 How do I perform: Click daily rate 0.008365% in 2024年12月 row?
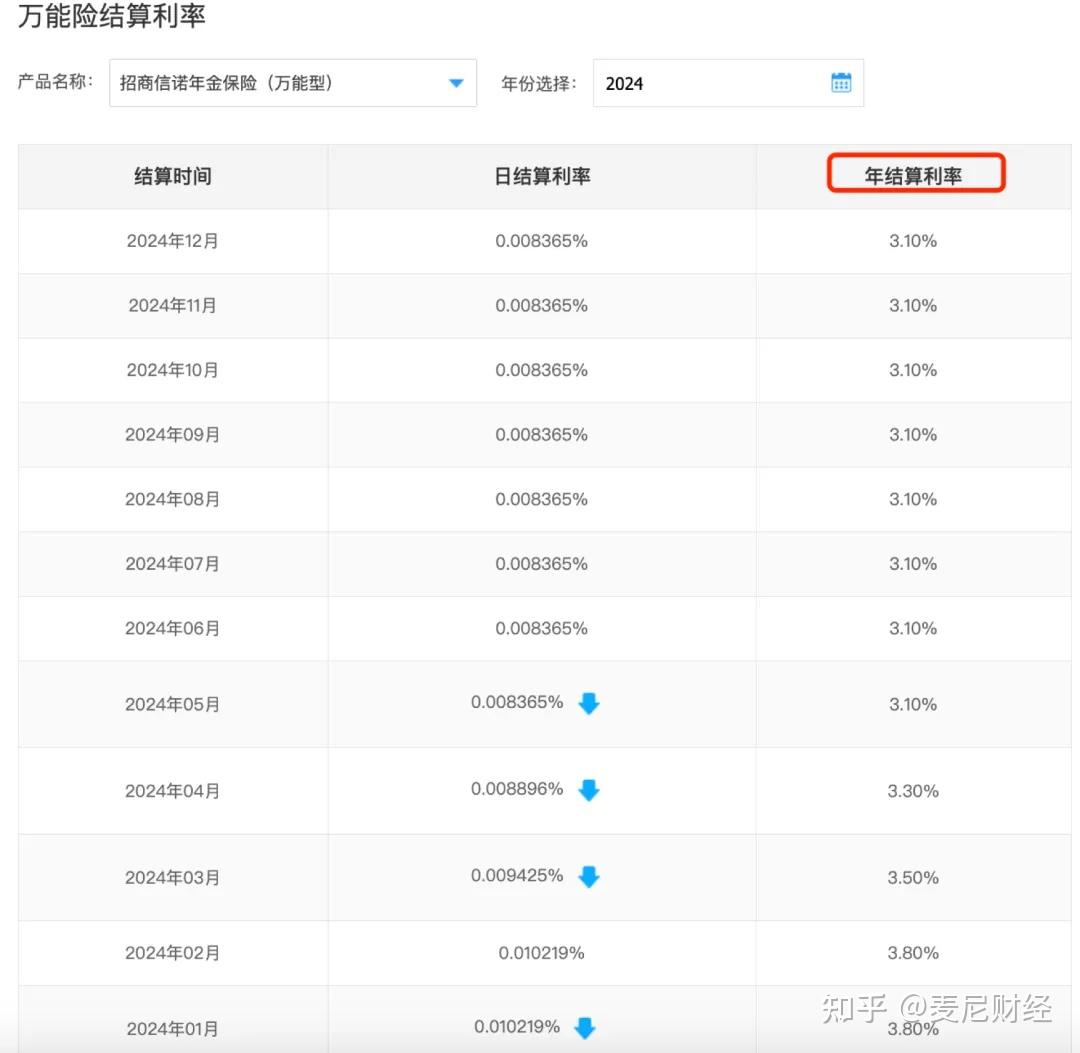click(x=541, y=241)
